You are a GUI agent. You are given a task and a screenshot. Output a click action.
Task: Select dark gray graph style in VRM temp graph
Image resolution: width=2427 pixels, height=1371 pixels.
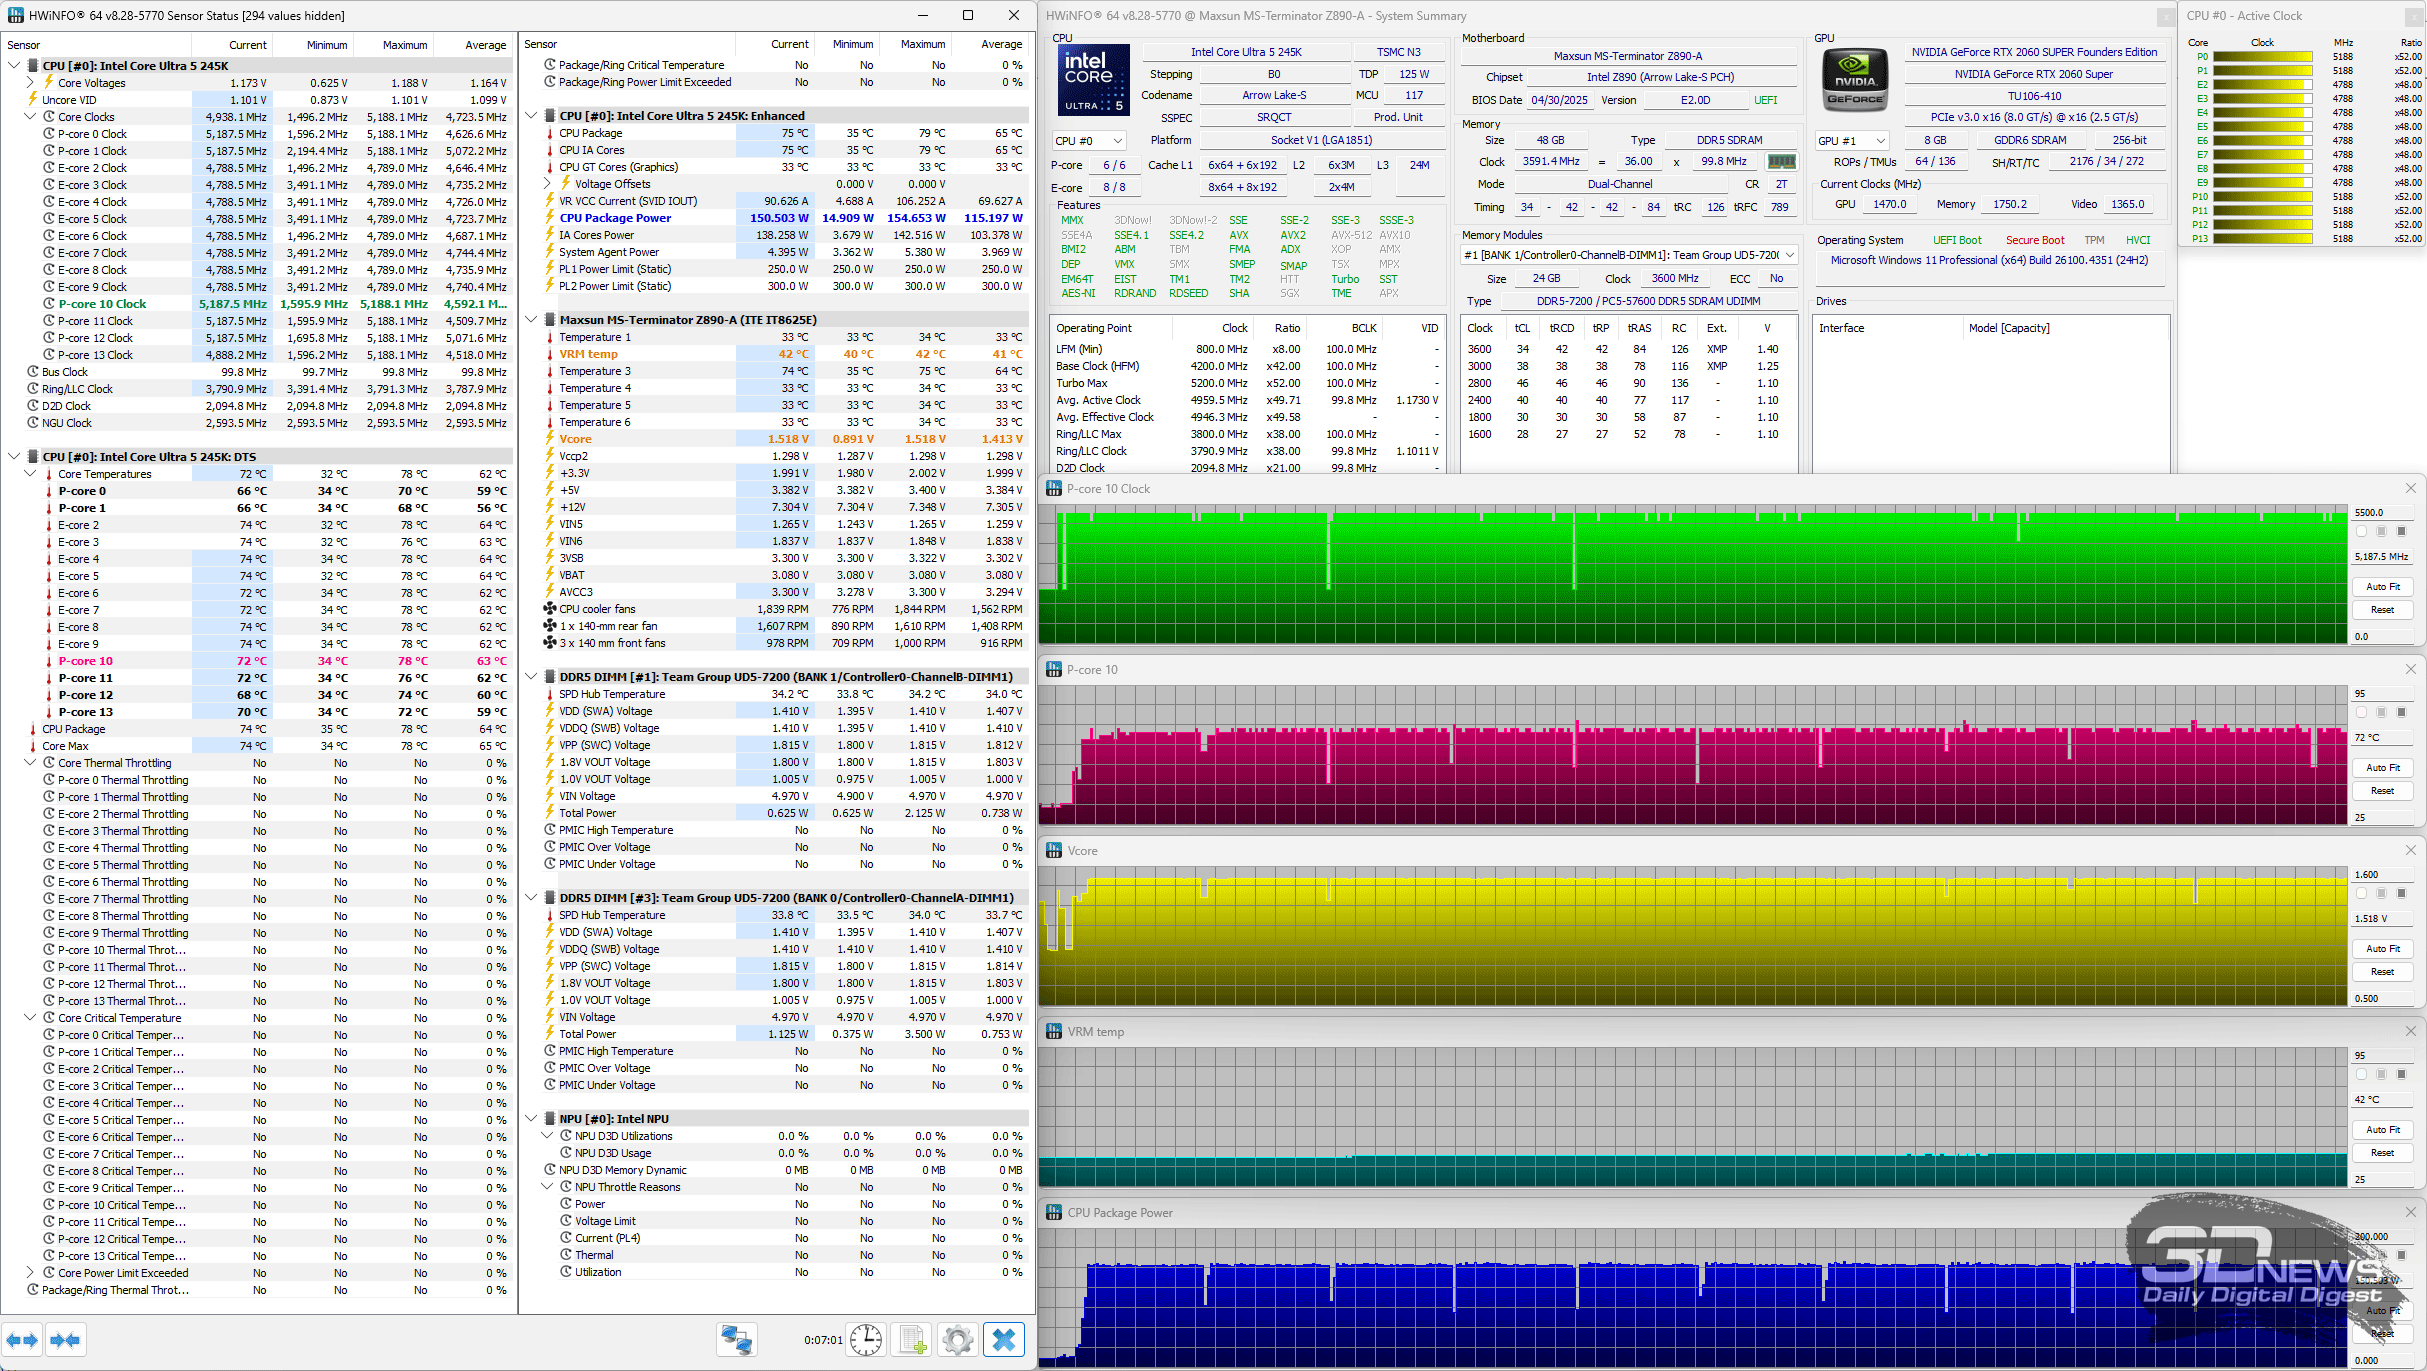click(x=2401, y=1074)
